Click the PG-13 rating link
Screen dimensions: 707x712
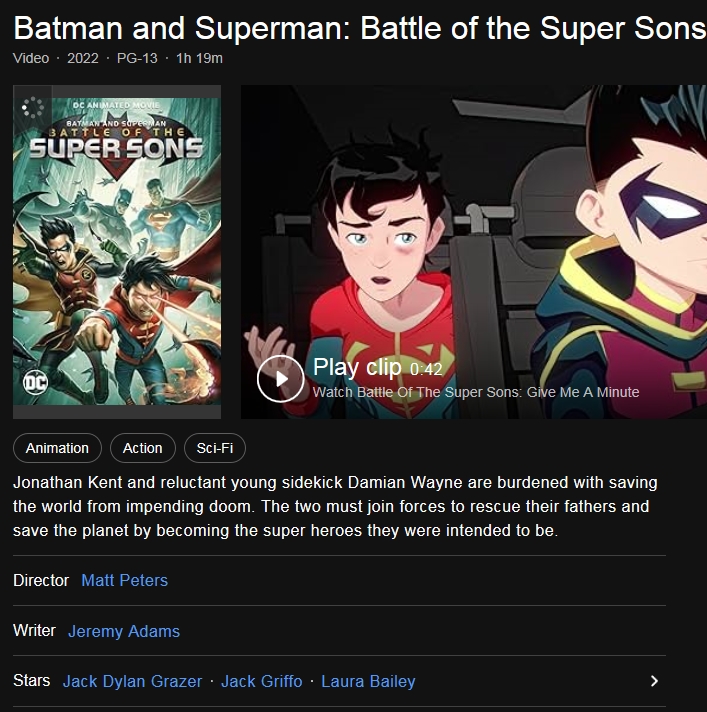coord(137,58)
